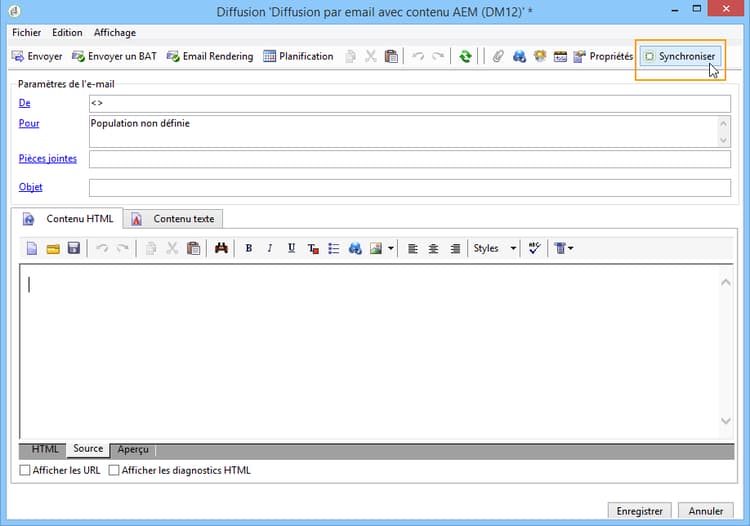Image resolution: width=750 pixels, height=526 pixels.
Task: Click the Enregistrer button
Action: point(640,511)
